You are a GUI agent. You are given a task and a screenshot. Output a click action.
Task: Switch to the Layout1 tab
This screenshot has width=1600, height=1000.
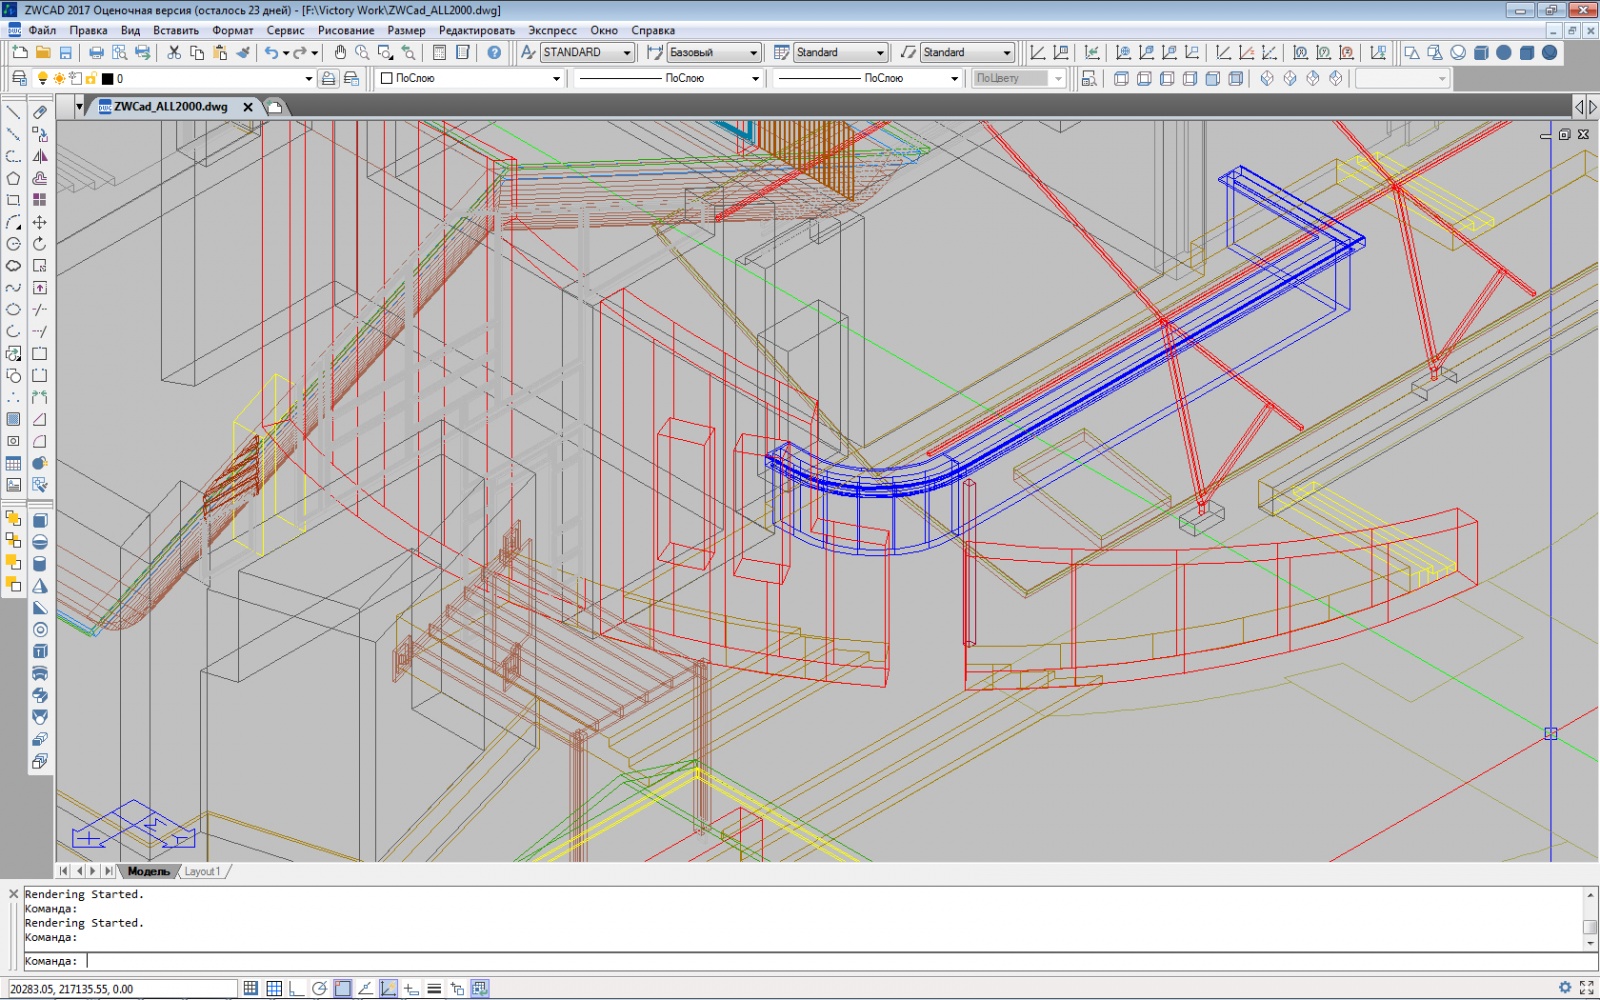[203, 872]
